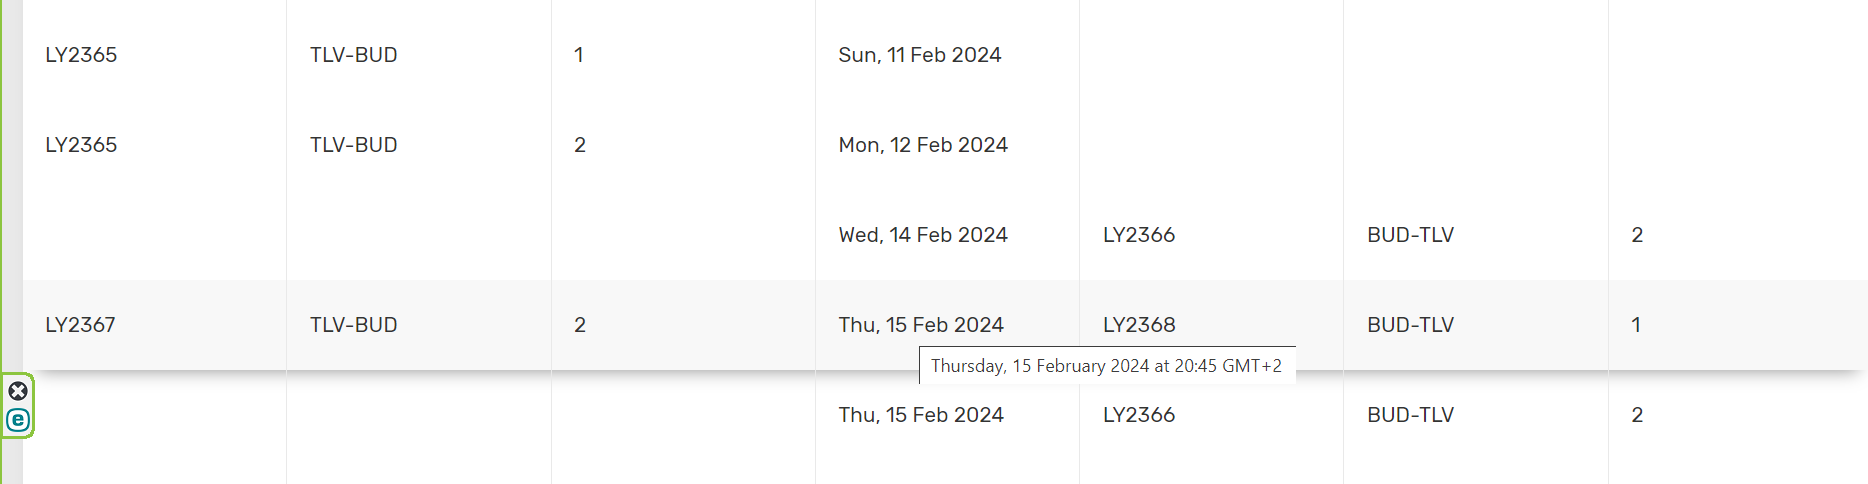Viewport: 1868px width, 484px height.
Task: Dismiss the ESET overlay with the X icon
Action: pos(18,391)
